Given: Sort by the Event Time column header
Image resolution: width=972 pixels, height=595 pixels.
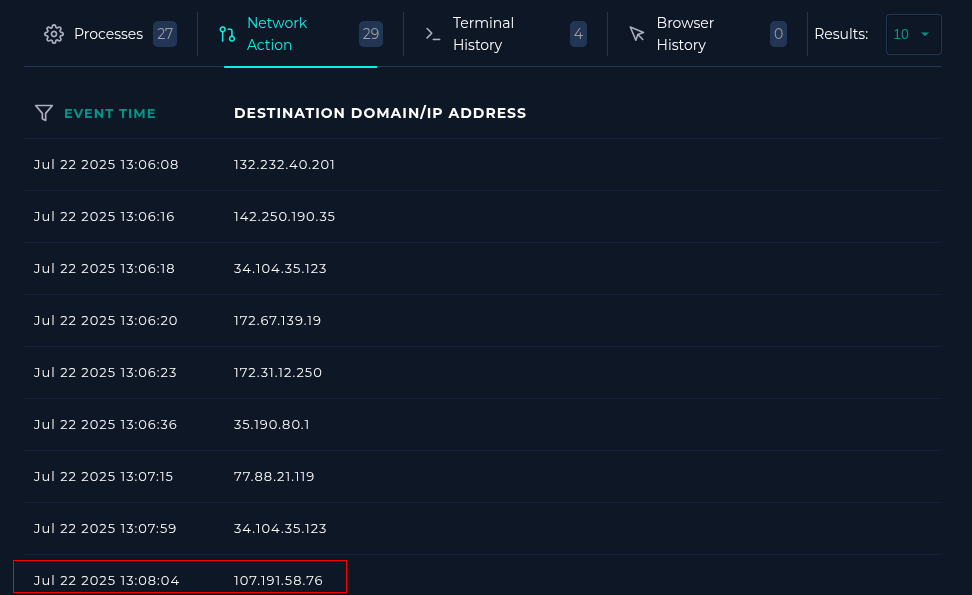Looking at the screenshot, I should (110, 113).
